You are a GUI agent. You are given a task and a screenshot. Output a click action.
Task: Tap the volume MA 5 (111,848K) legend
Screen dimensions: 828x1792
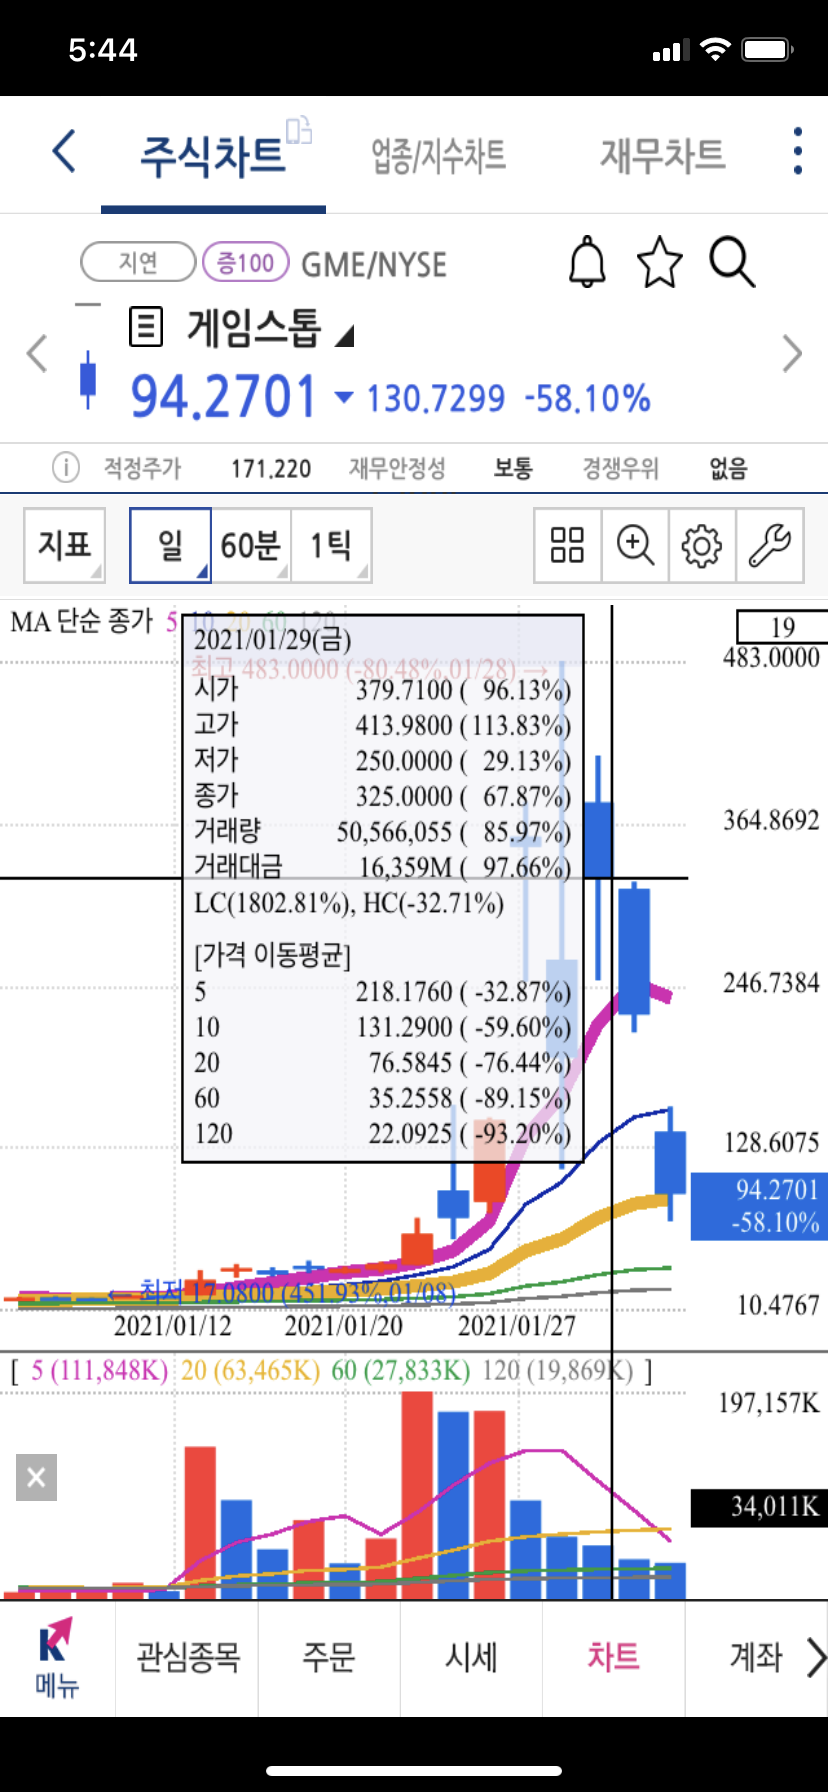pos(99,1370)
